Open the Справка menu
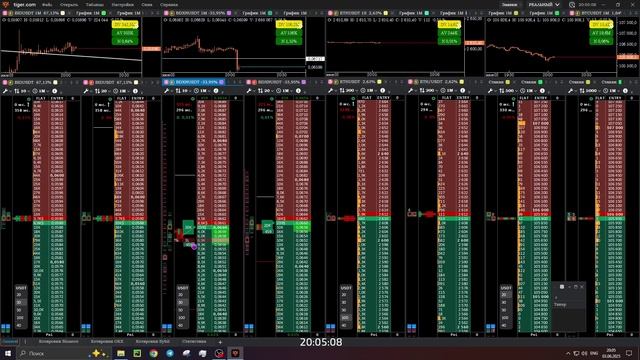640x360 pixels. pyautogui.click(x=169, y=4)
